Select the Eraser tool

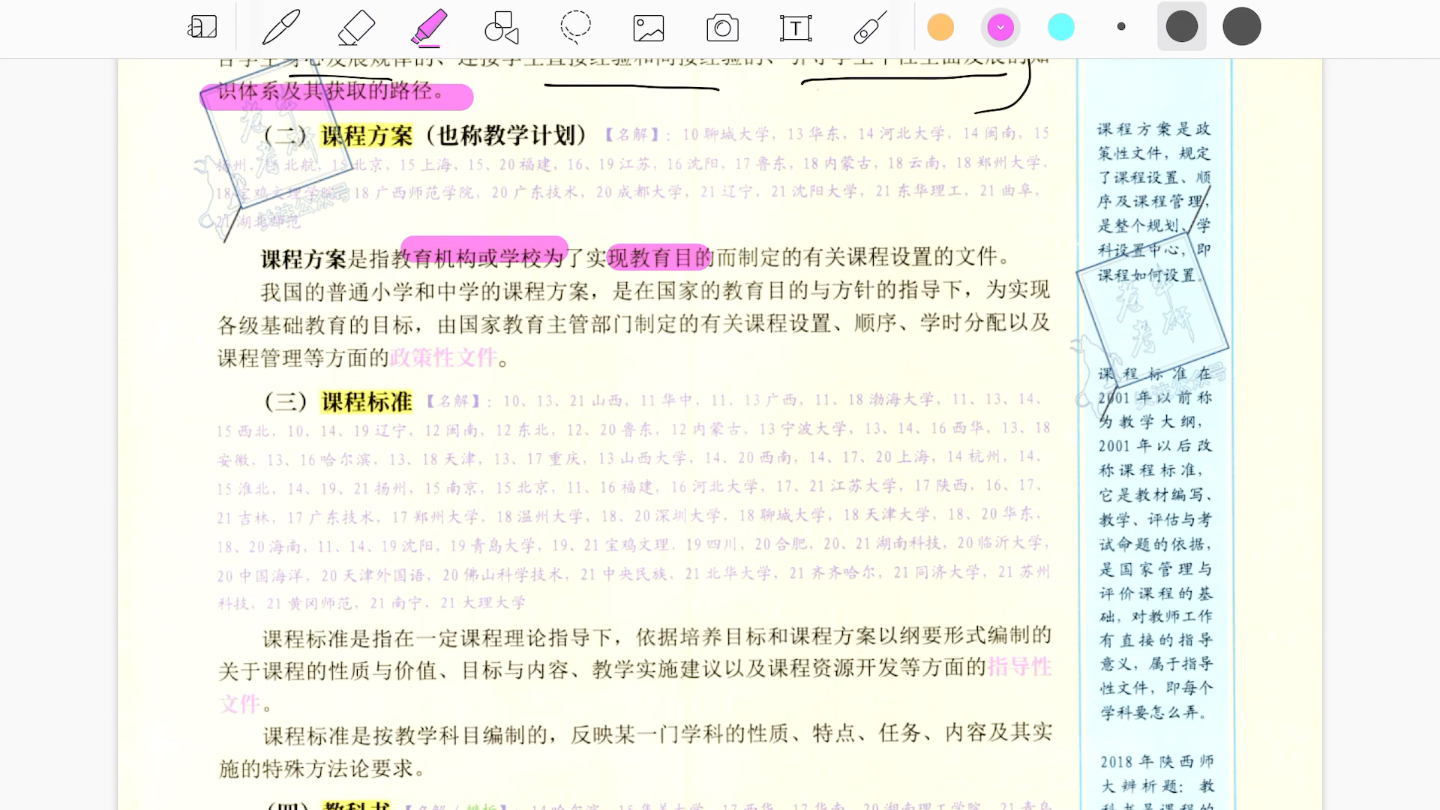(356, 27)
